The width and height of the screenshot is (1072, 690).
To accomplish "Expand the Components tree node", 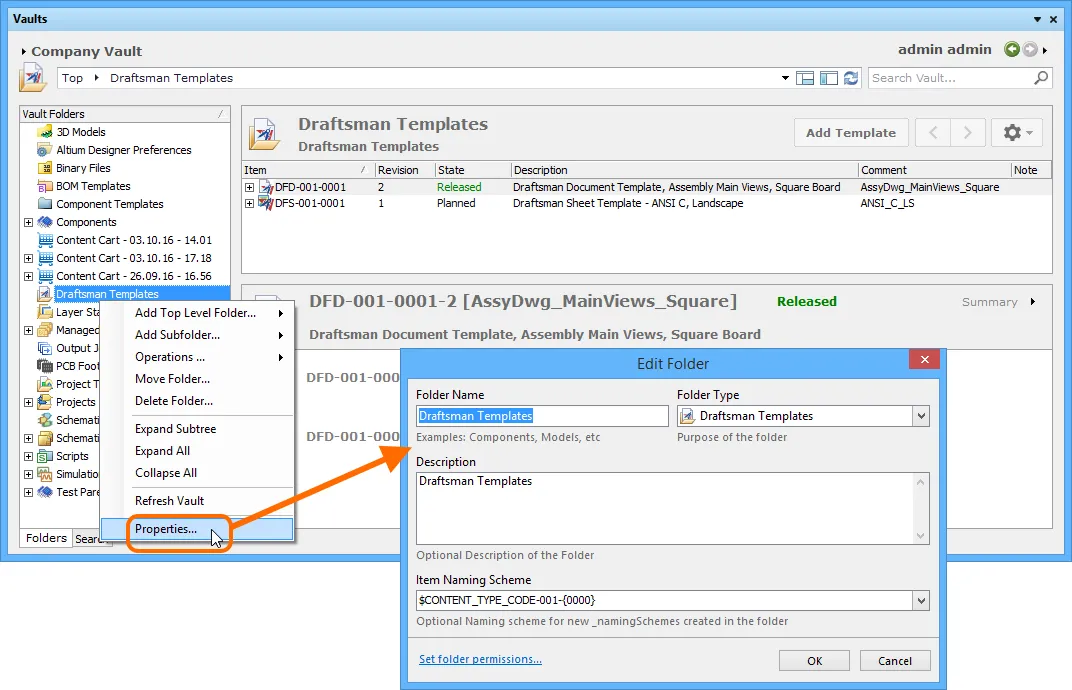I will click(28, 222).
